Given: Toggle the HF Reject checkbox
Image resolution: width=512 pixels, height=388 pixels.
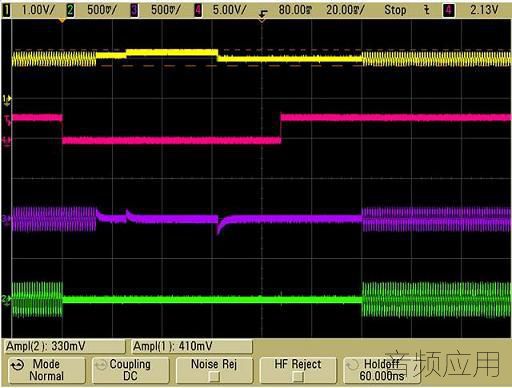Looking at the screenshot, I should [x=298, y=377].
